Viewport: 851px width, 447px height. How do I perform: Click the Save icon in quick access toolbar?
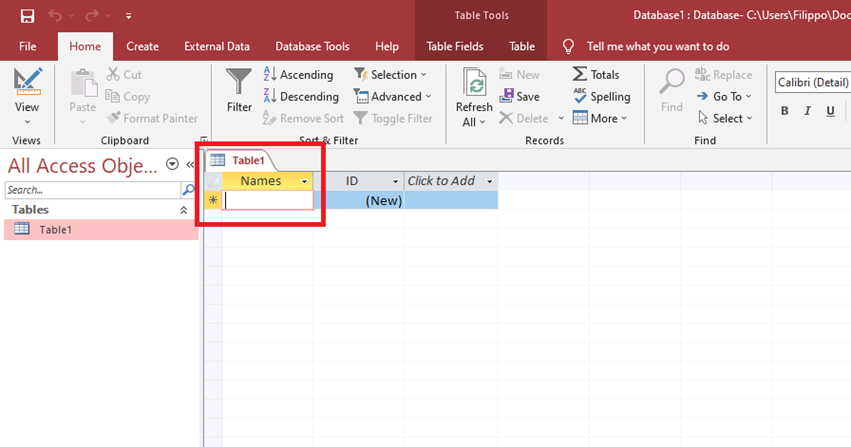[27, 16]
